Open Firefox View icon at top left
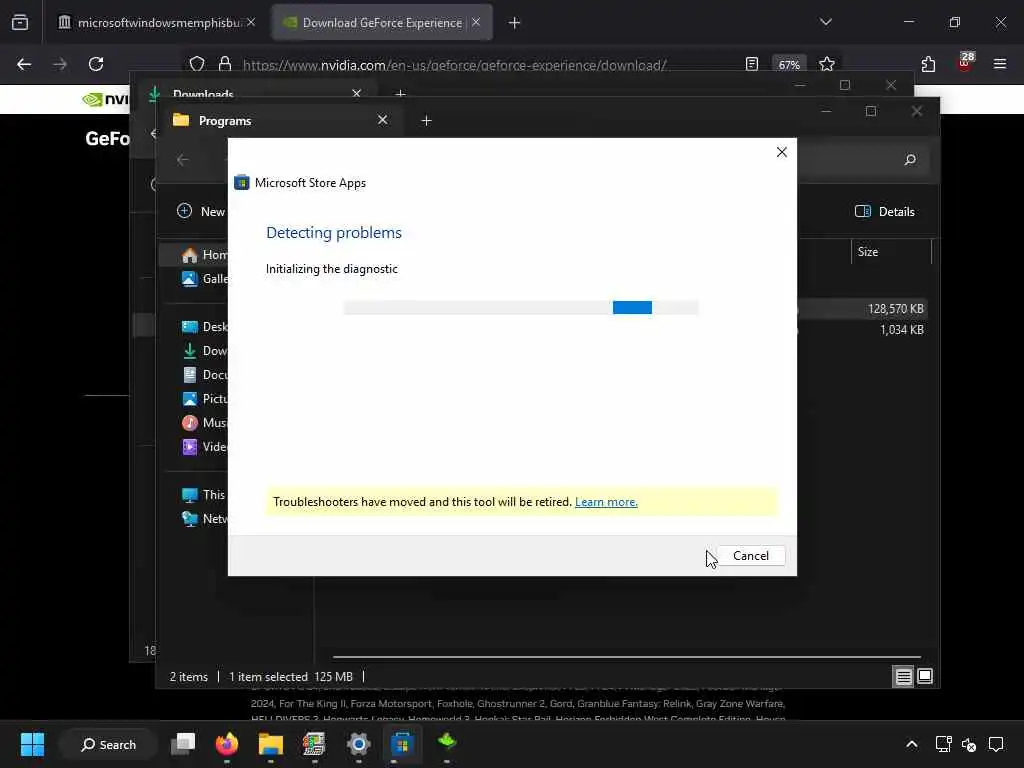This screenshot has height=768, width=1024. click(x=20, y=23)
